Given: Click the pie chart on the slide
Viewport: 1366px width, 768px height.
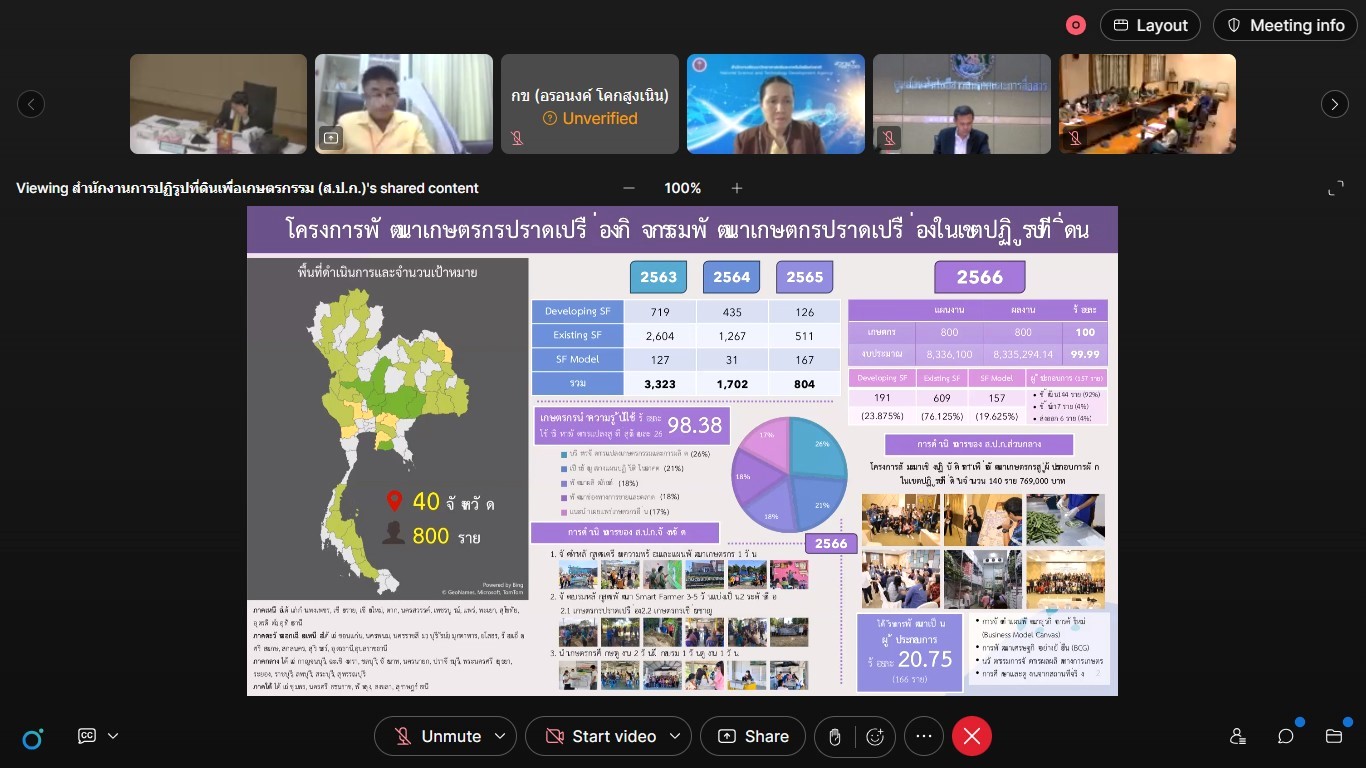Looking at the screenshot, I should click(x=788, y=474).
